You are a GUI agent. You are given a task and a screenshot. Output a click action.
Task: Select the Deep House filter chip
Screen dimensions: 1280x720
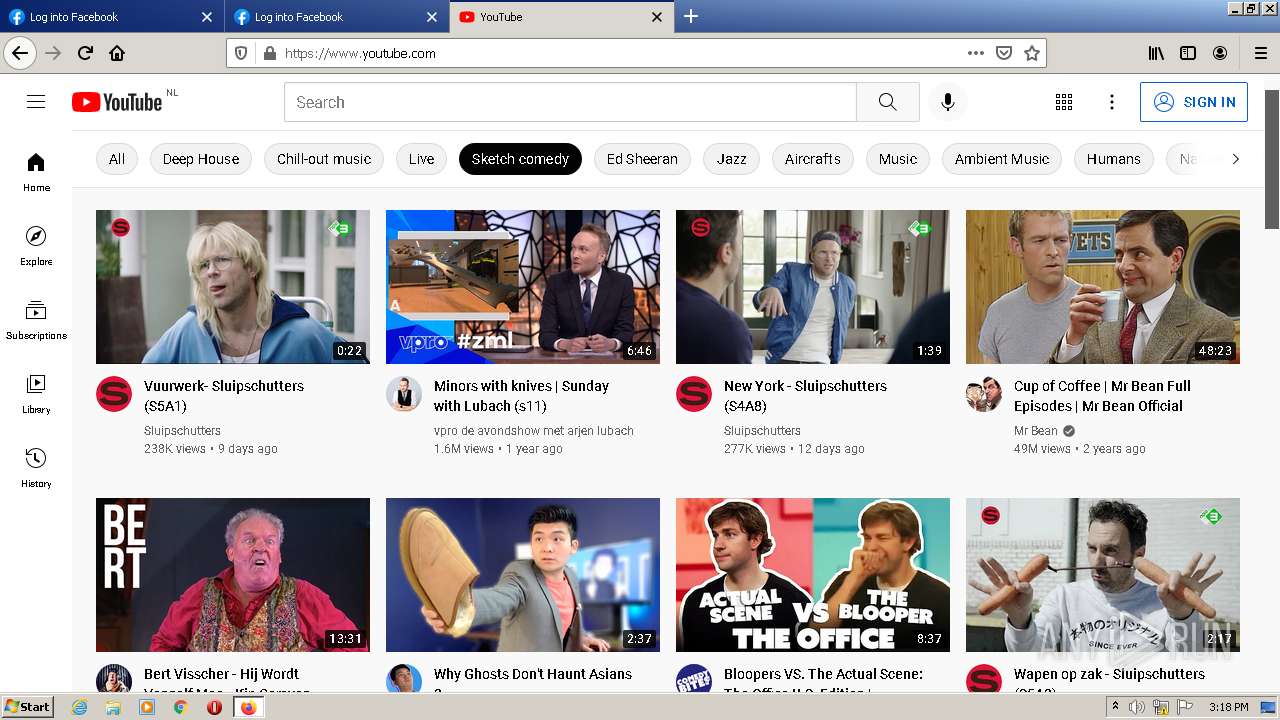[x=201, y=159]
